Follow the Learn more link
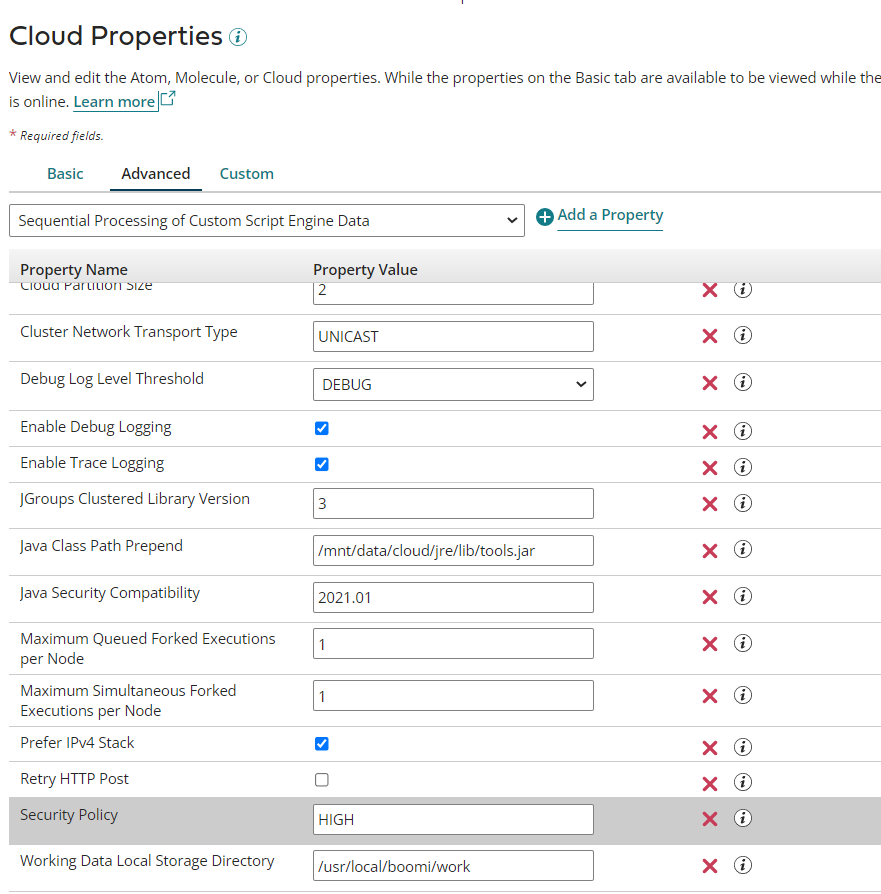The image size is (881, 894). click(x=114, y=102)
